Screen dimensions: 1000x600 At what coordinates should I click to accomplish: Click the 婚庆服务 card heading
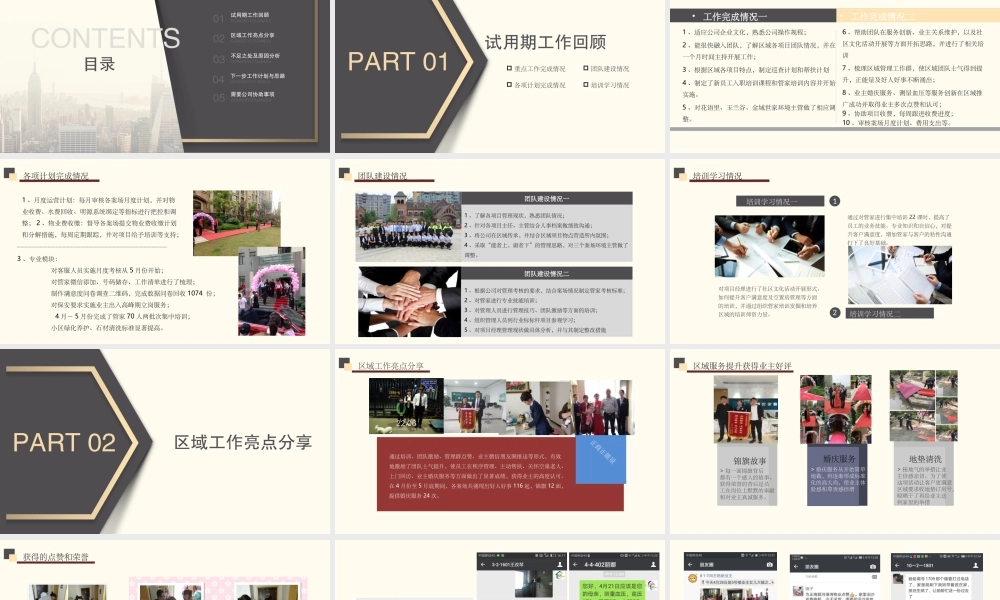pyautogui.click(x=839, y=458)
